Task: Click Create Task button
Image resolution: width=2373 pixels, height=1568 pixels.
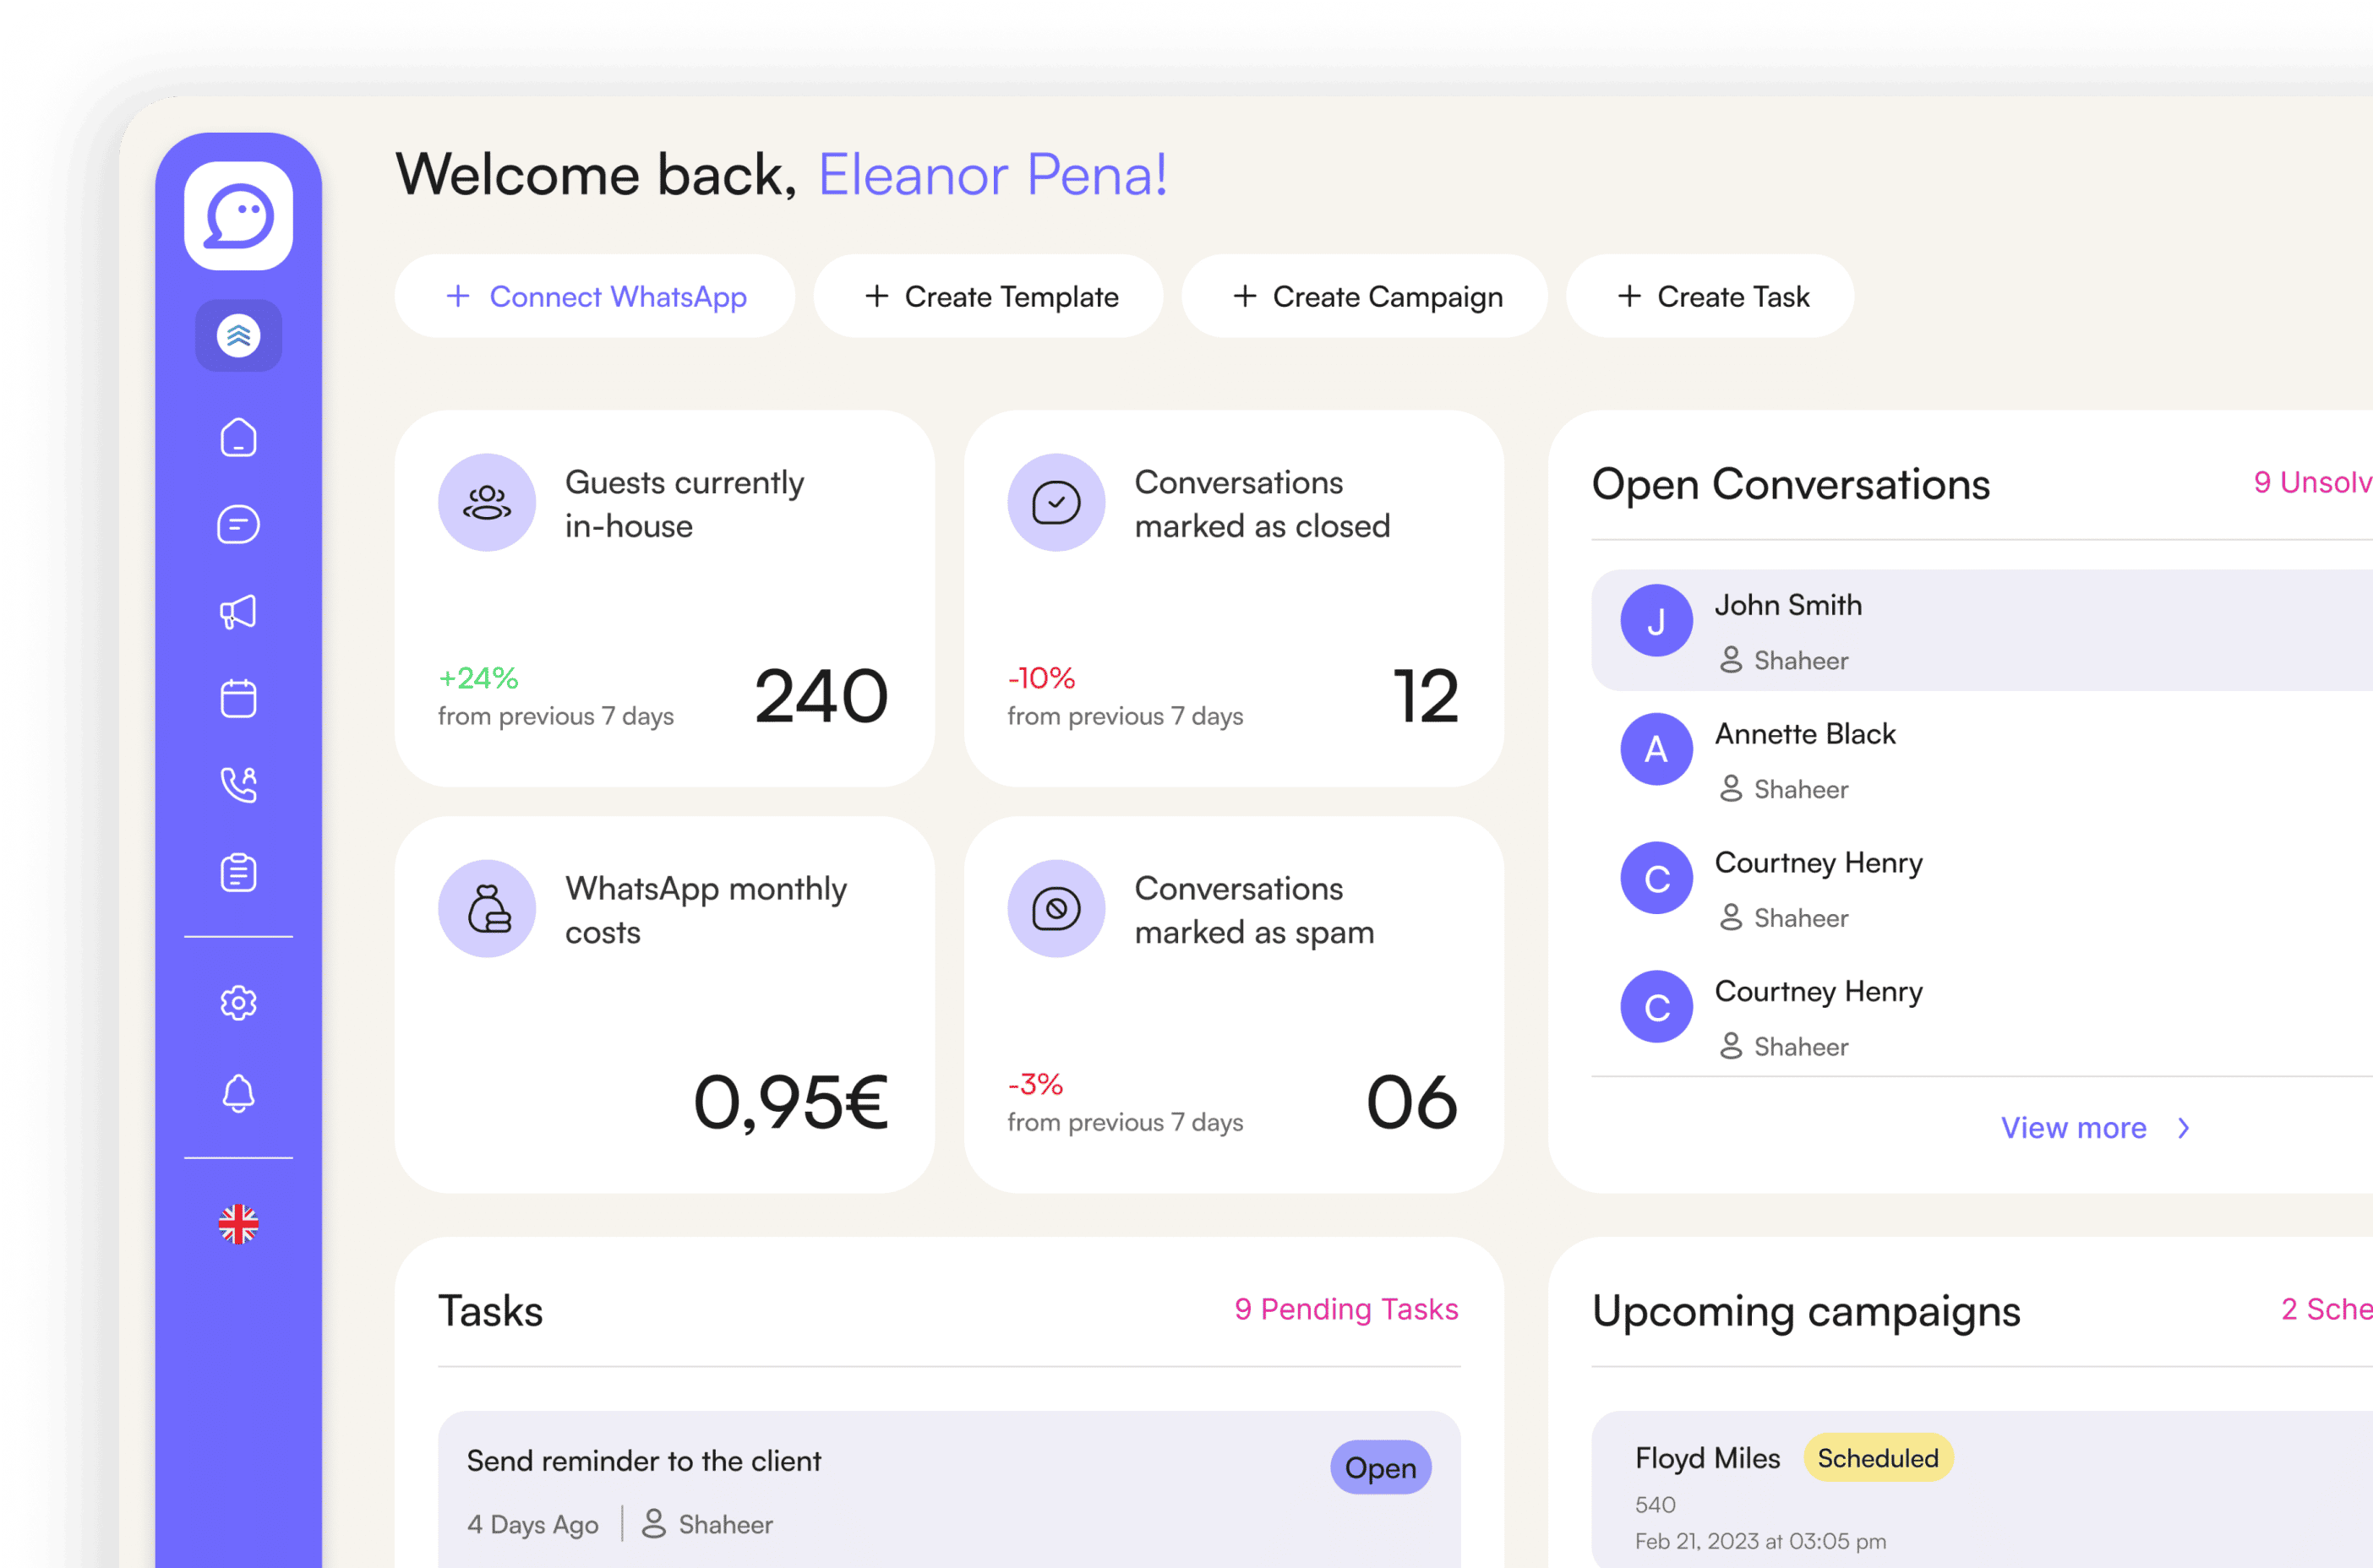Action: click(x=1710, y=296)
